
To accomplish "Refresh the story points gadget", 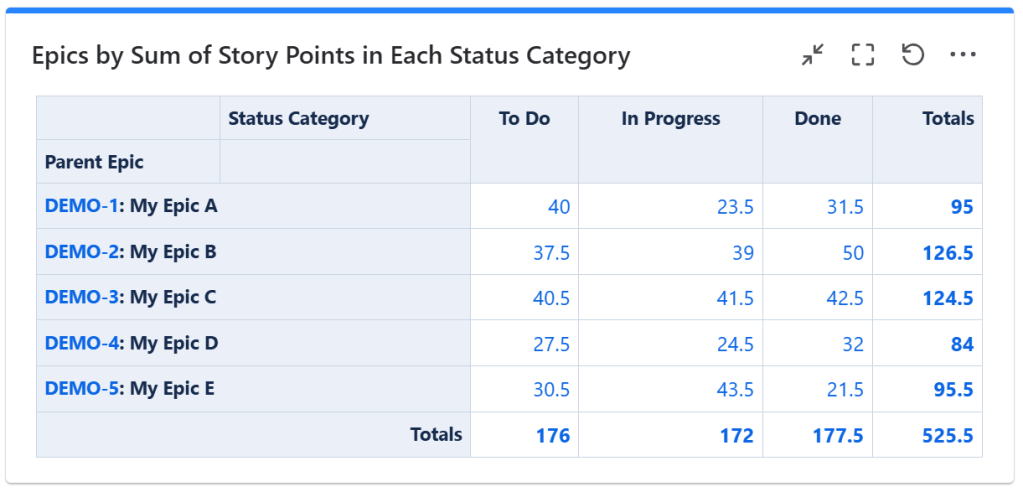I will pyautogui.click(x=912, y=55).
